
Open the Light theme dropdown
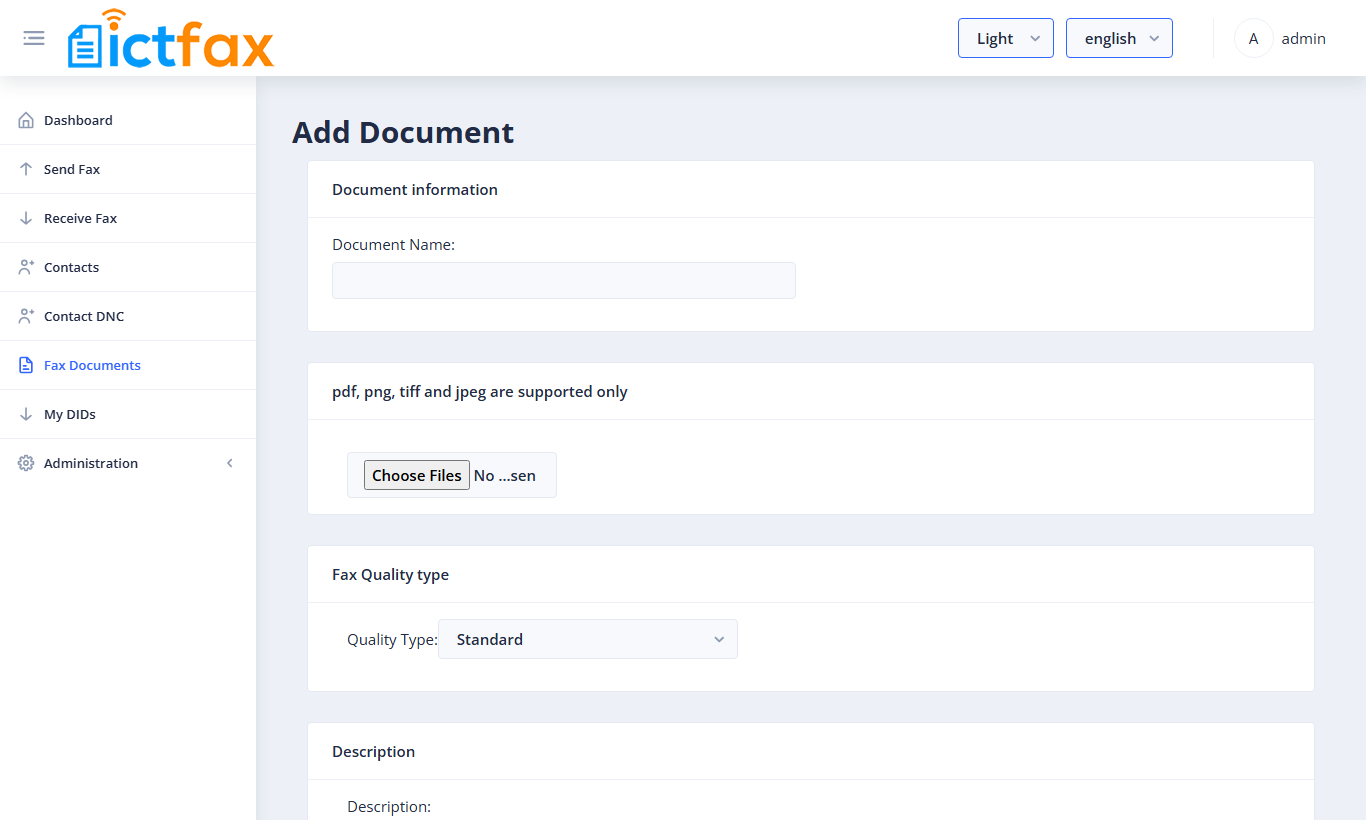(1005, 38)
